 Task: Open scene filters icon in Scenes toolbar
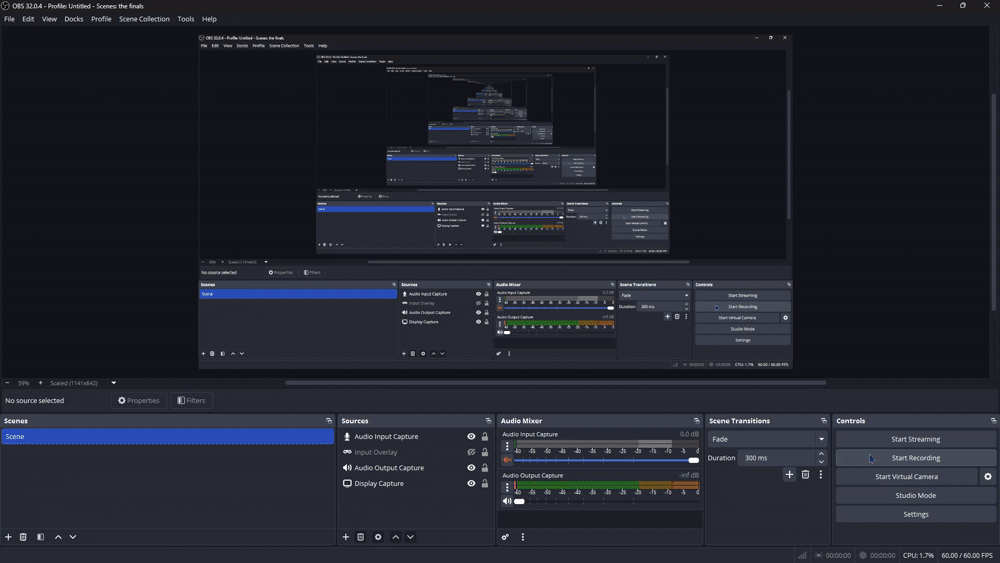click(x=40, y=537)
